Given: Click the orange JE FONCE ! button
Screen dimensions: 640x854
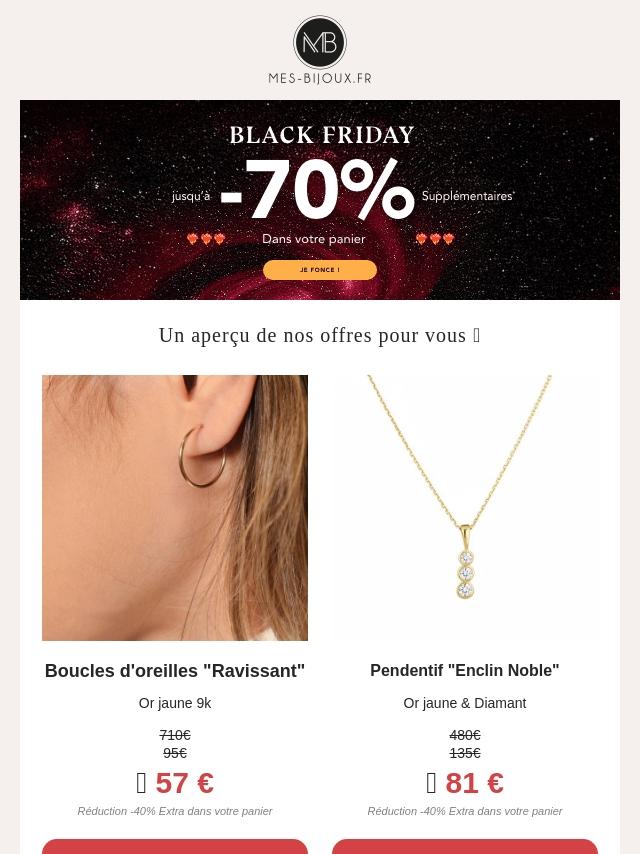Looking at the screenshot, I should click(x=320, y=270).
